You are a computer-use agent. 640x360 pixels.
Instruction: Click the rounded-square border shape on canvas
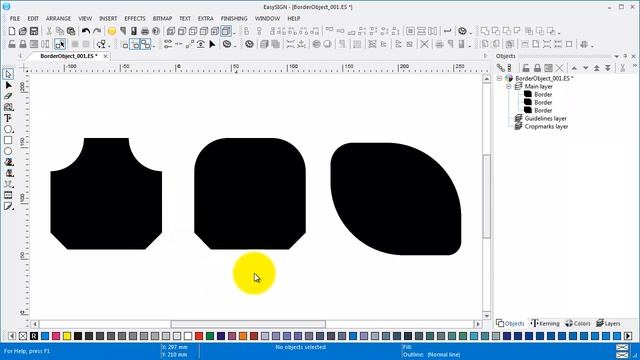(x=250, y=193)
